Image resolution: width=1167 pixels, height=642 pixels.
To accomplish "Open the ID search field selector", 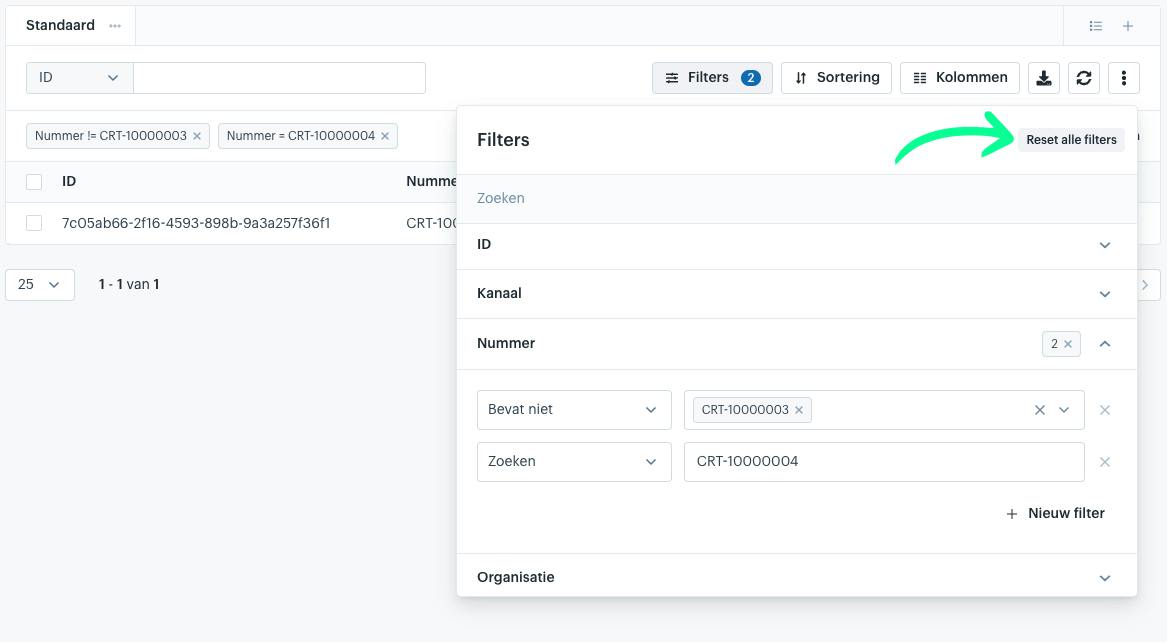I will click(x=80, y=78).
